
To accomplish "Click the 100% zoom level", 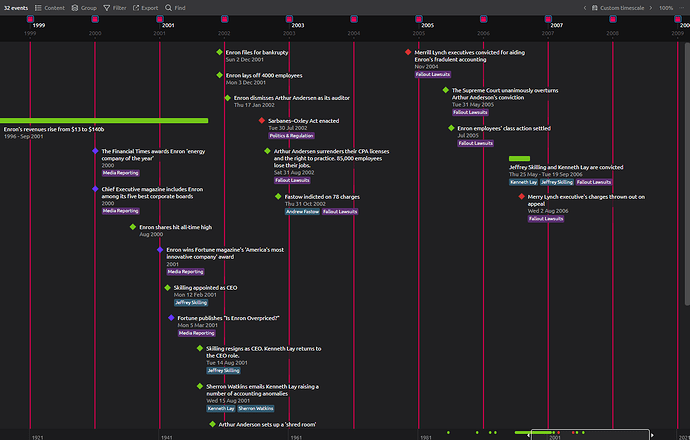I will click(x=666, y=8).
